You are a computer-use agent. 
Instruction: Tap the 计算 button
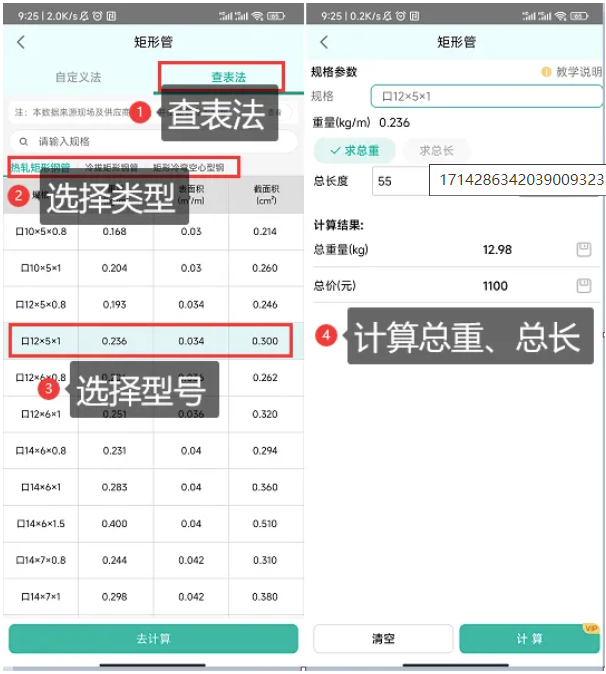click(x=529, y=639)
